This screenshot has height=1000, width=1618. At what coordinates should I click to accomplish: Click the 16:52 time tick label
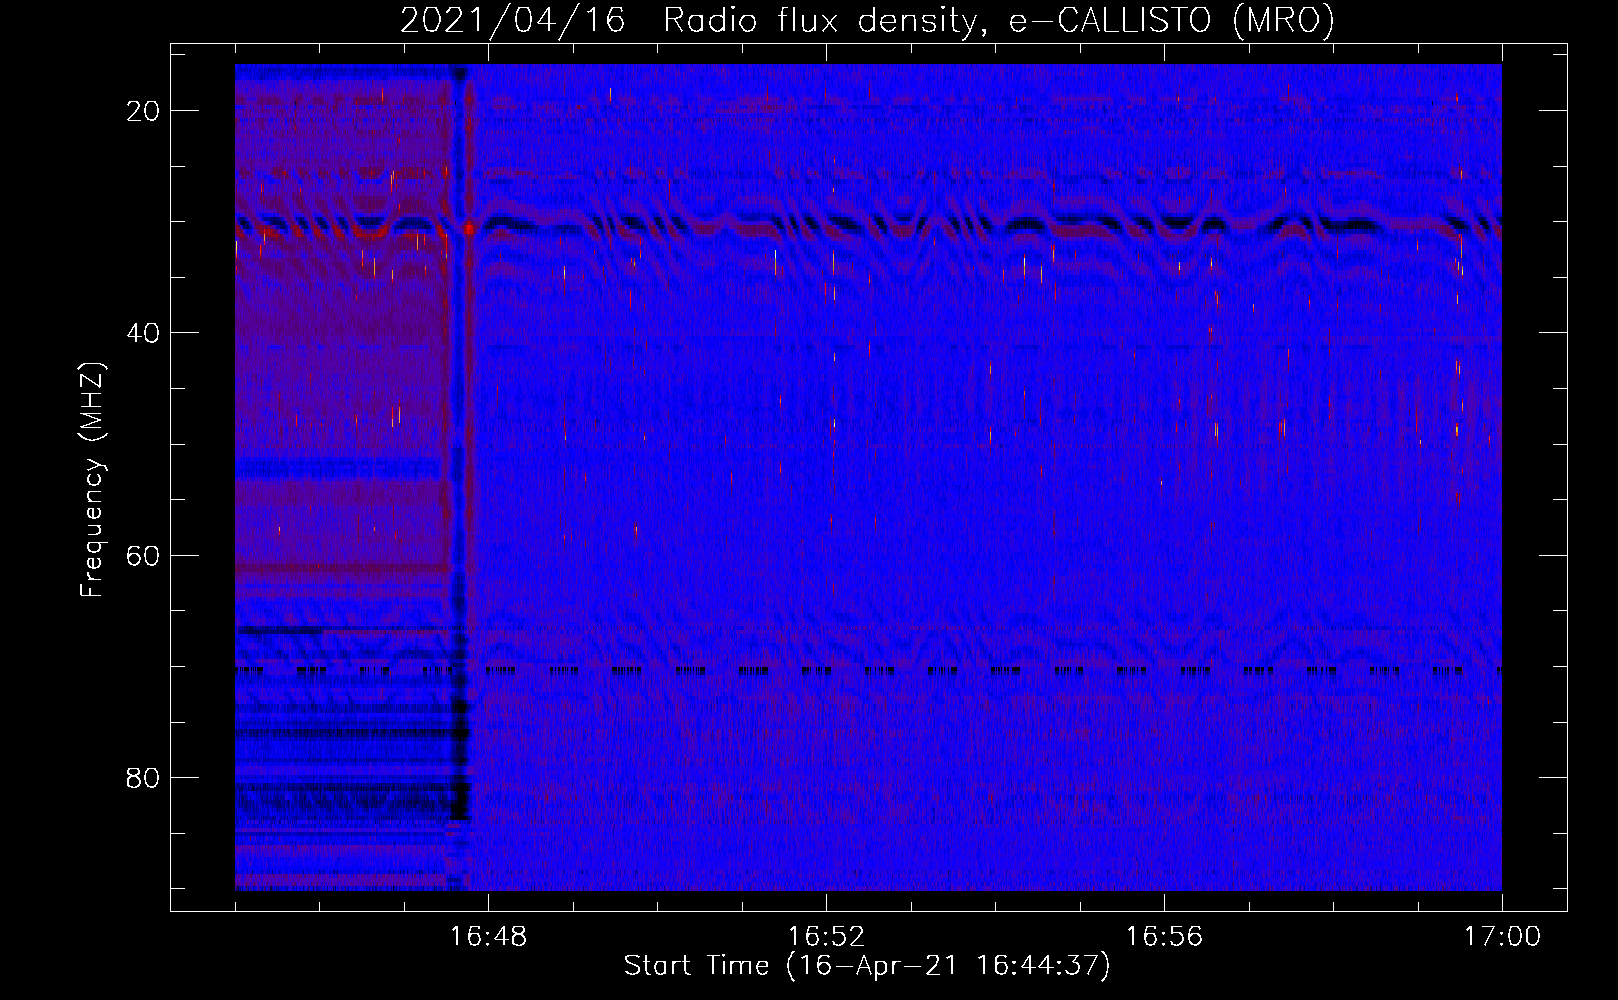(x=826, y=937)
